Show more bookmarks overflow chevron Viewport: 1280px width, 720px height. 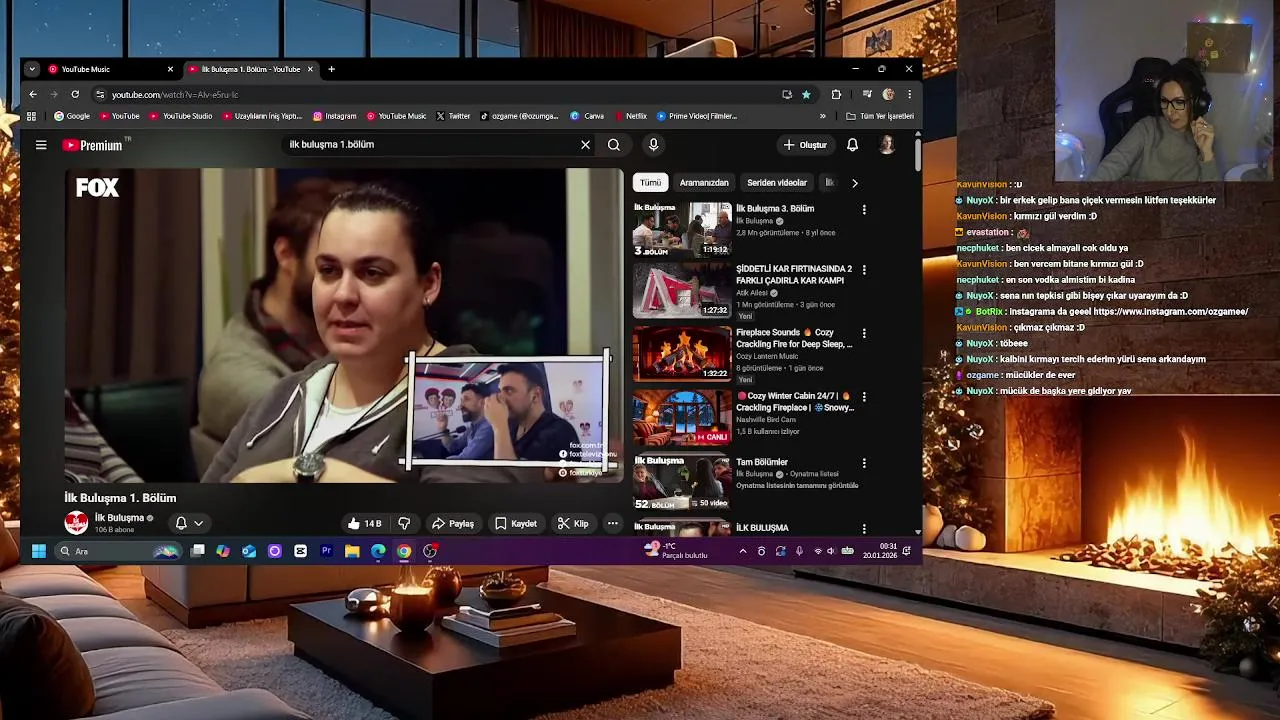click(823, 116)
